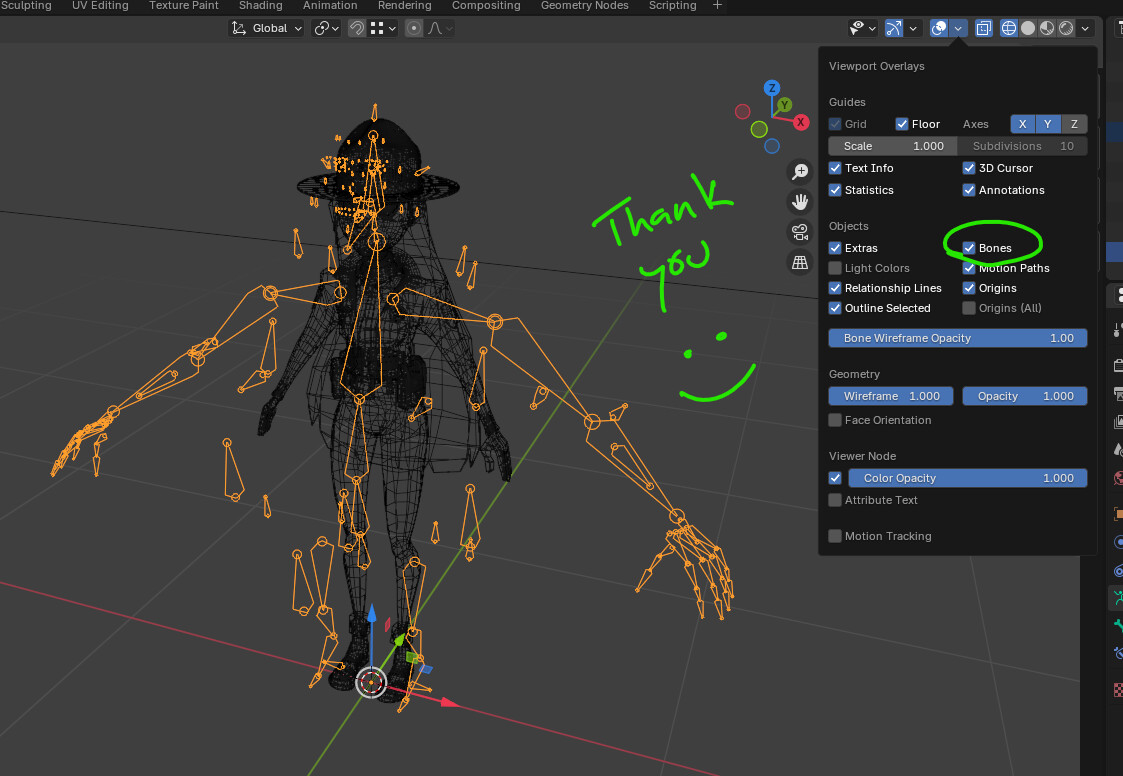Click the zoom viewport magnifier icon
This screenshot has width=1123, height=776.
(800, 171)
